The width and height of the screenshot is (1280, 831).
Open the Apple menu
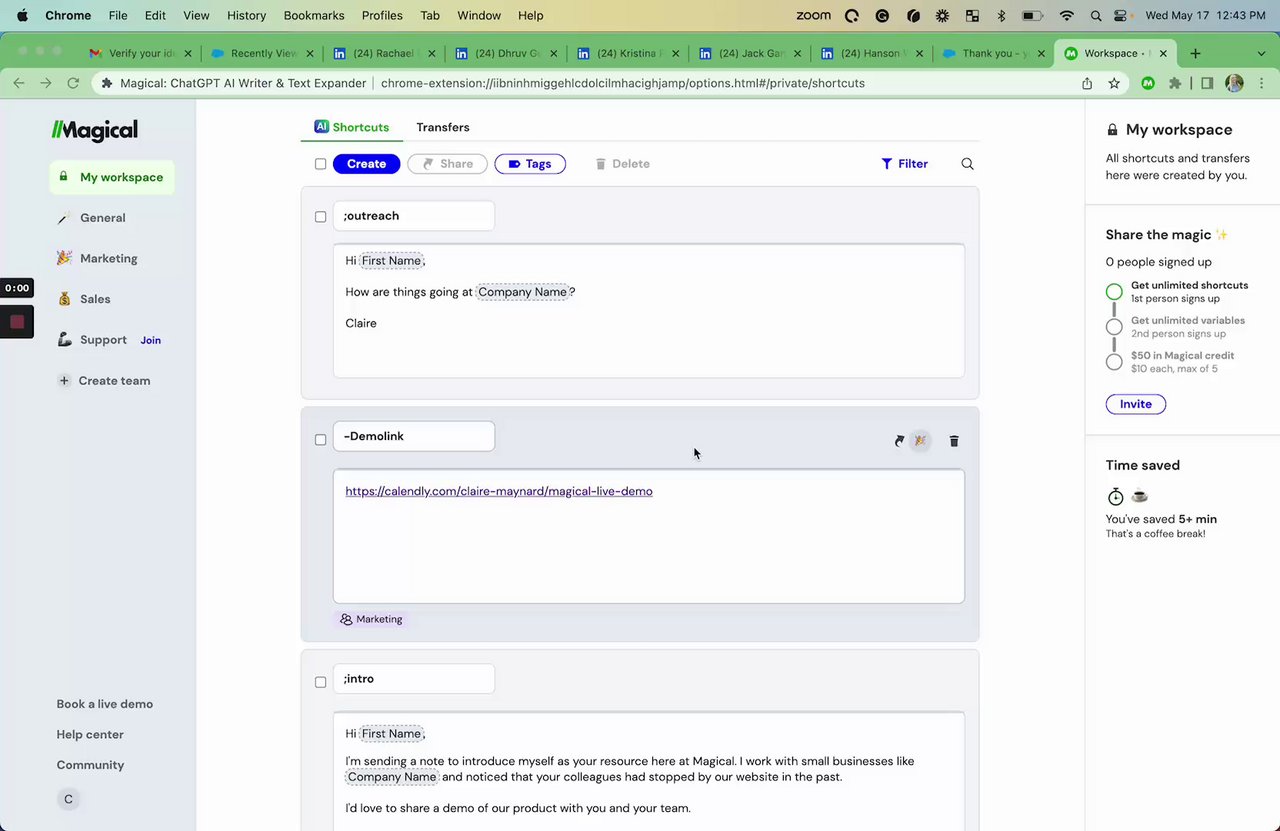pos(22,15)
